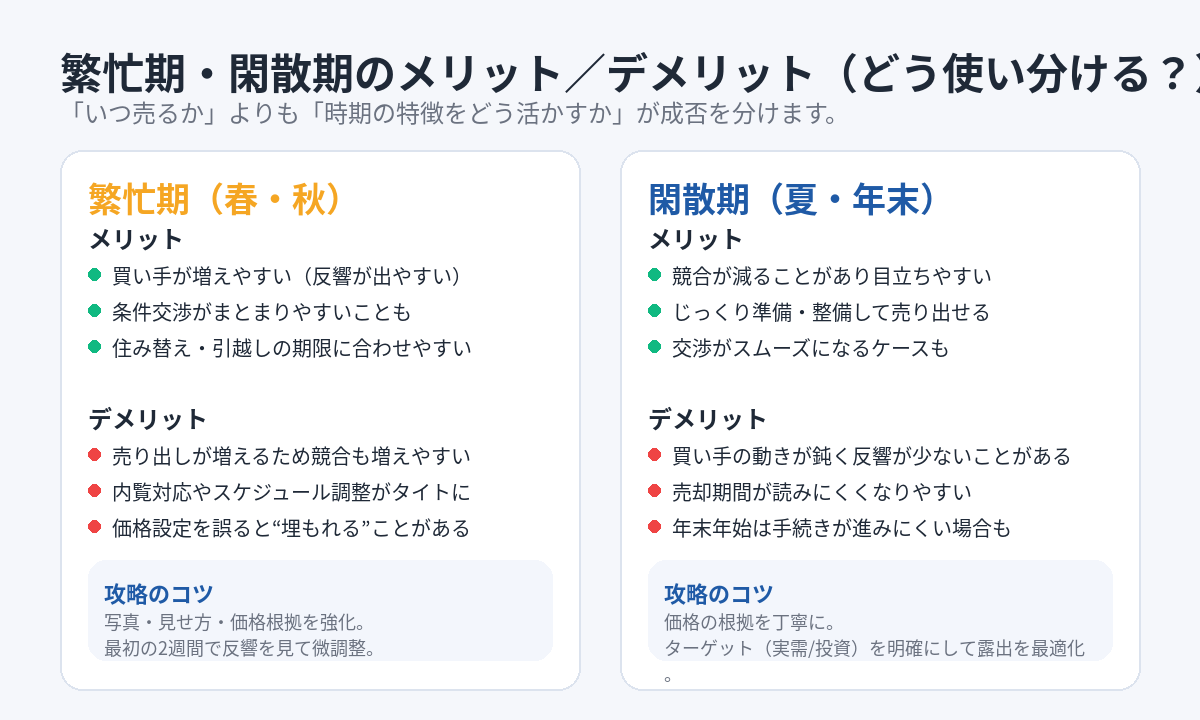Click the red dot next to 売却期間が読みにくくなりやすい
Image resolution: width=1200 pixels, height=720 pixels.
(655, 491)
